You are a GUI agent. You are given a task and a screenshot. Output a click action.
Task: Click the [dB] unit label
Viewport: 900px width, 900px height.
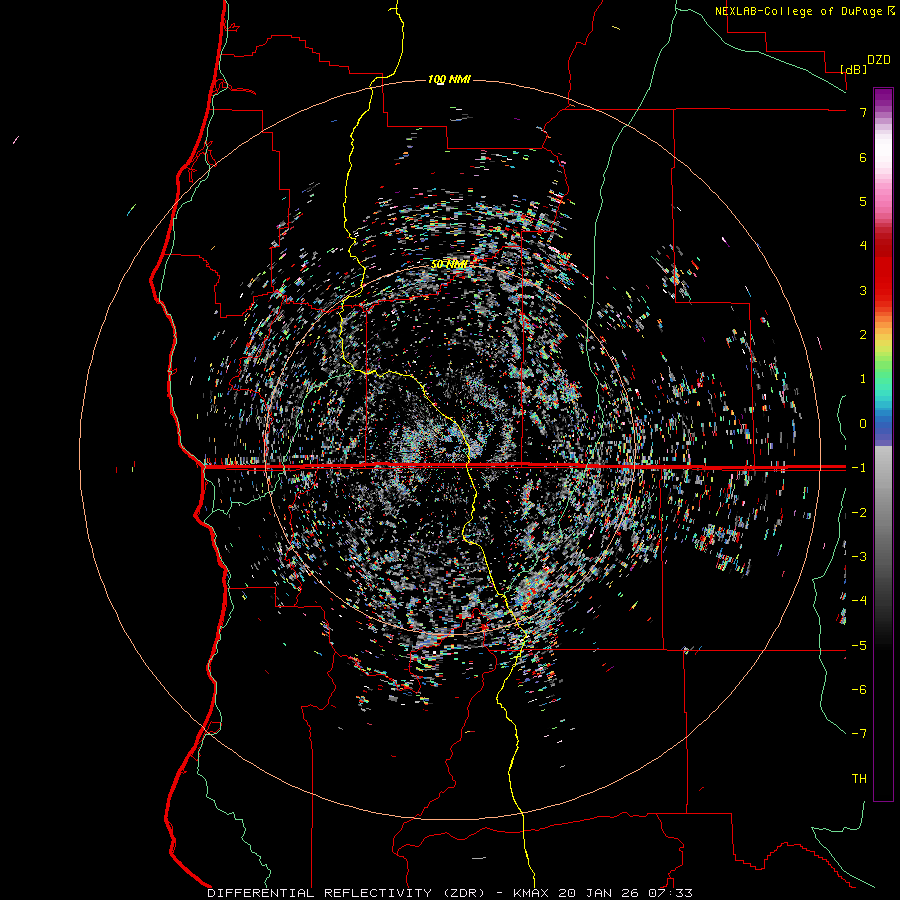coord(854,69)
